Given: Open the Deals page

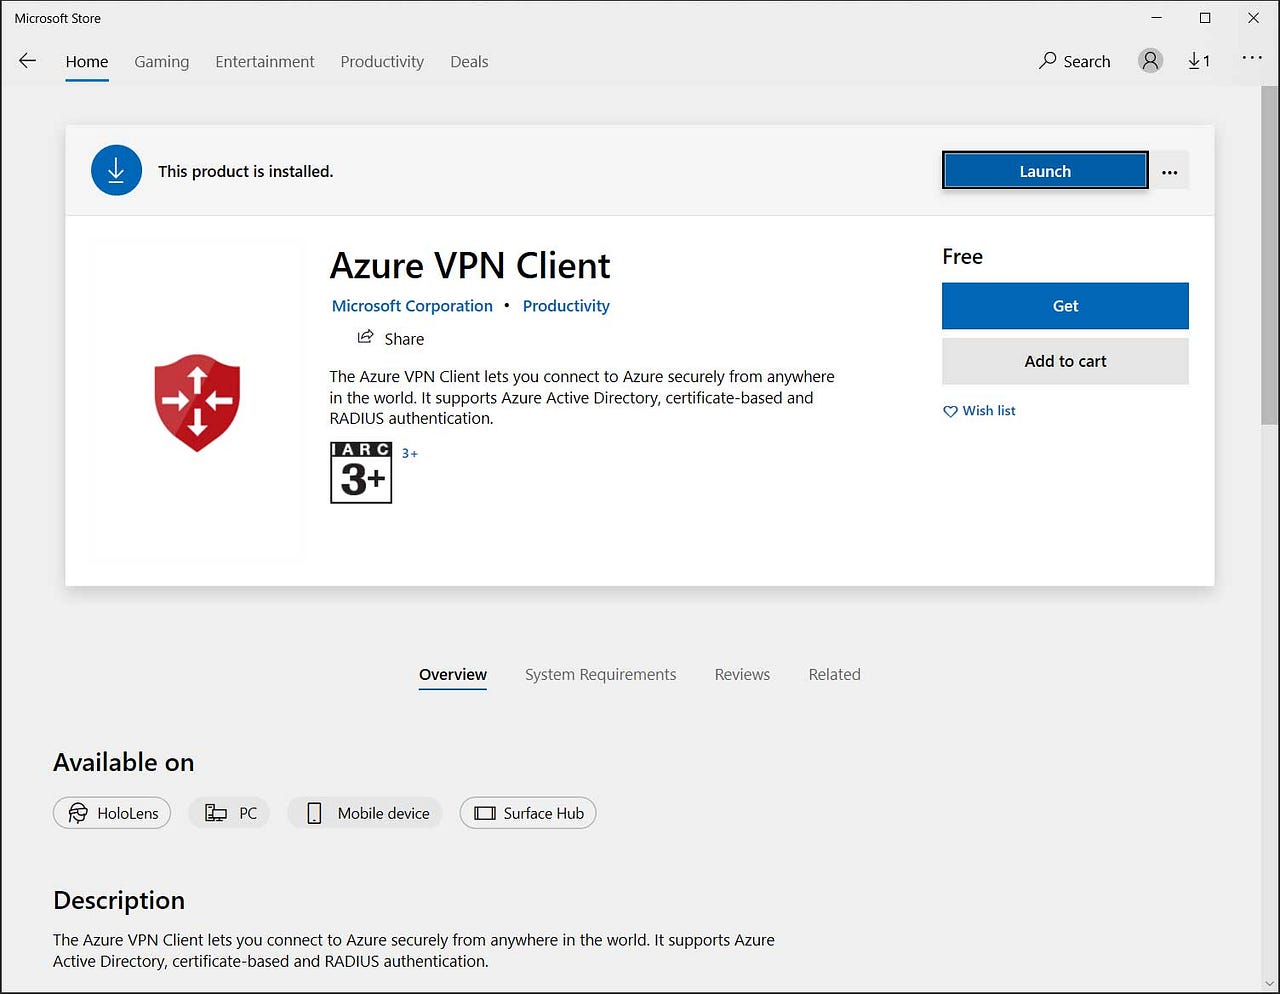Looking at the screenshot, I should point(469,61).
